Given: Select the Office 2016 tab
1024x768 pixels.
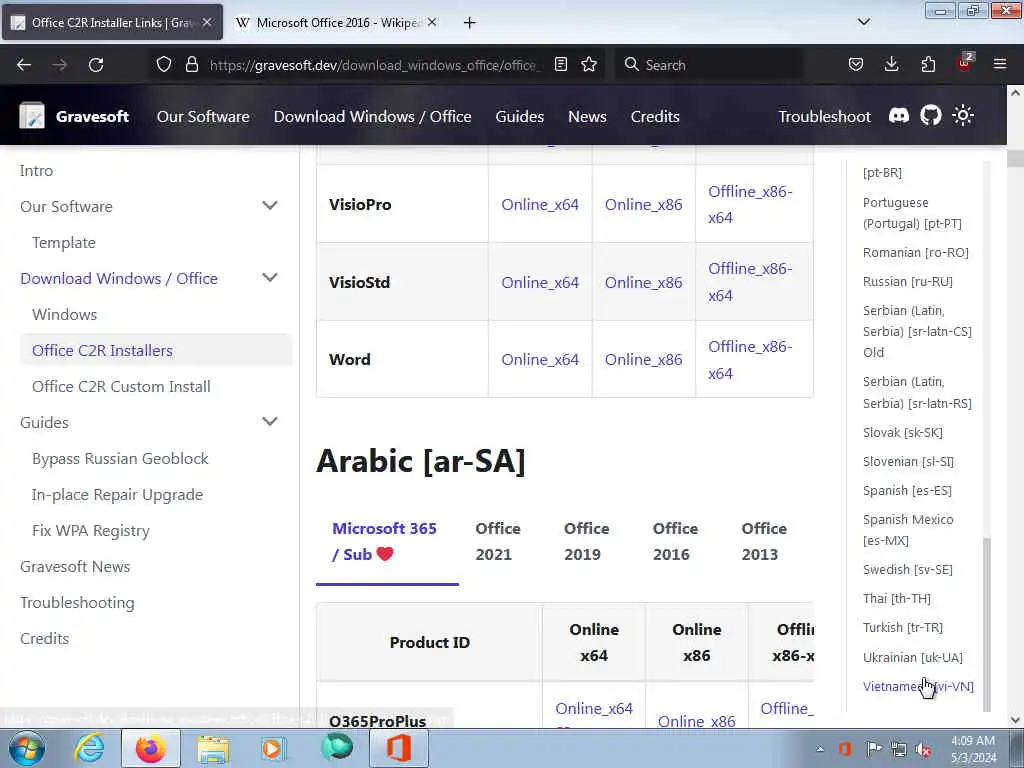Looking at the screenshot, I should (676, 541).
